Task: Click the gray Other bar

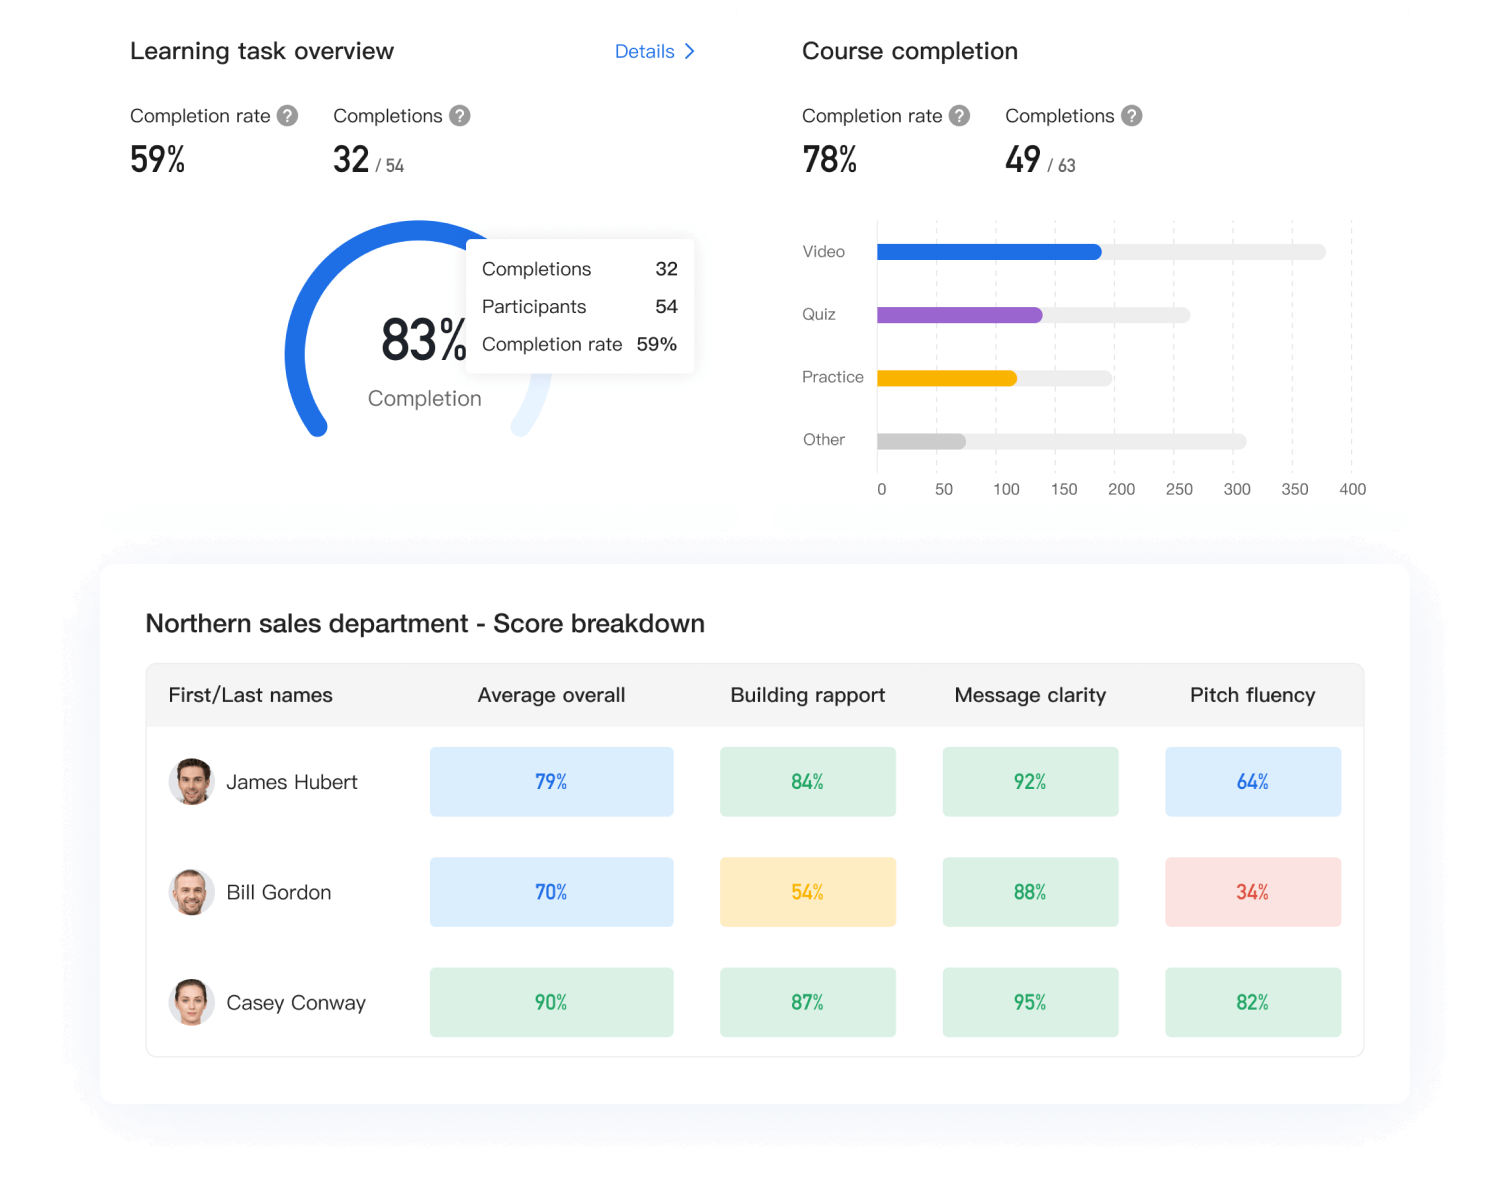Action: coord(920,441)
